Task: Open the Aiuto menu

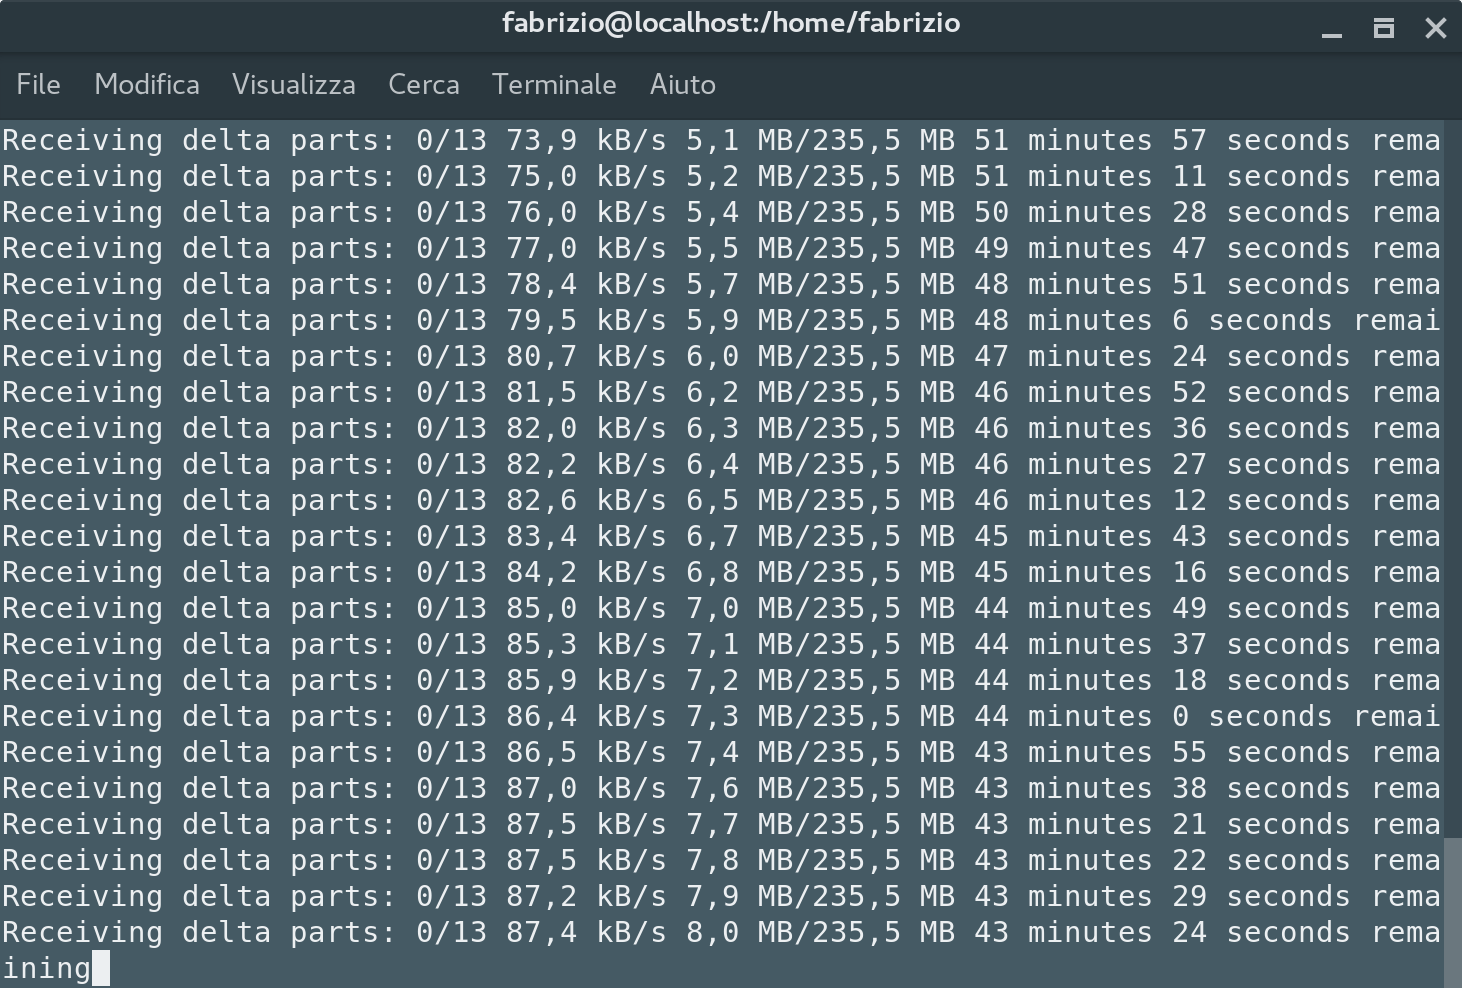Action: point(682,85)
